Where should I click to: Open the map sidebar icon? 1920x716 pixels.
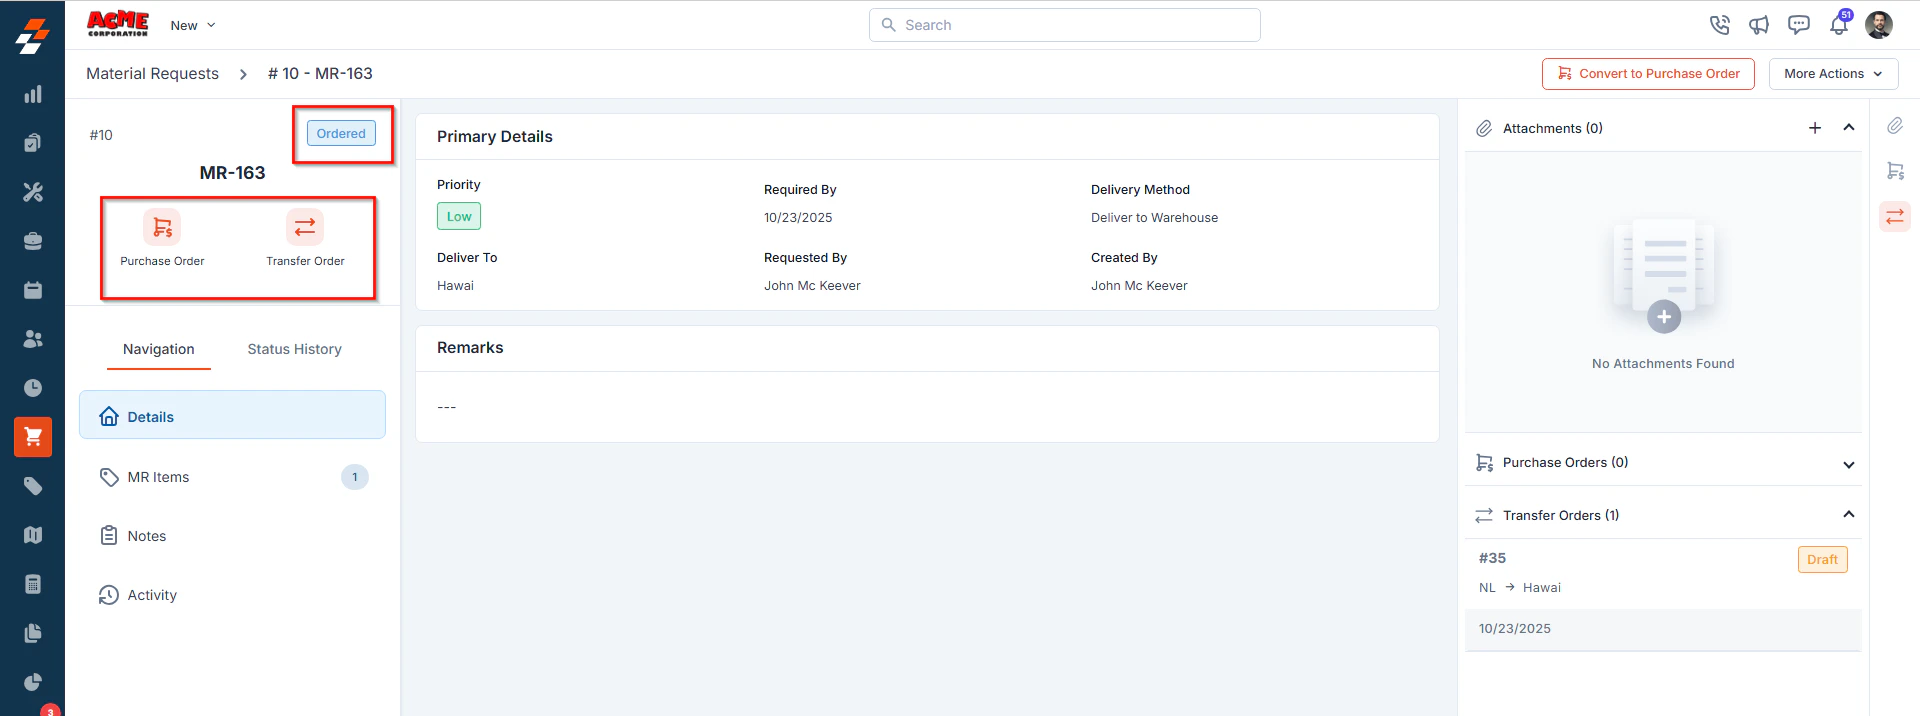point(33,535)
